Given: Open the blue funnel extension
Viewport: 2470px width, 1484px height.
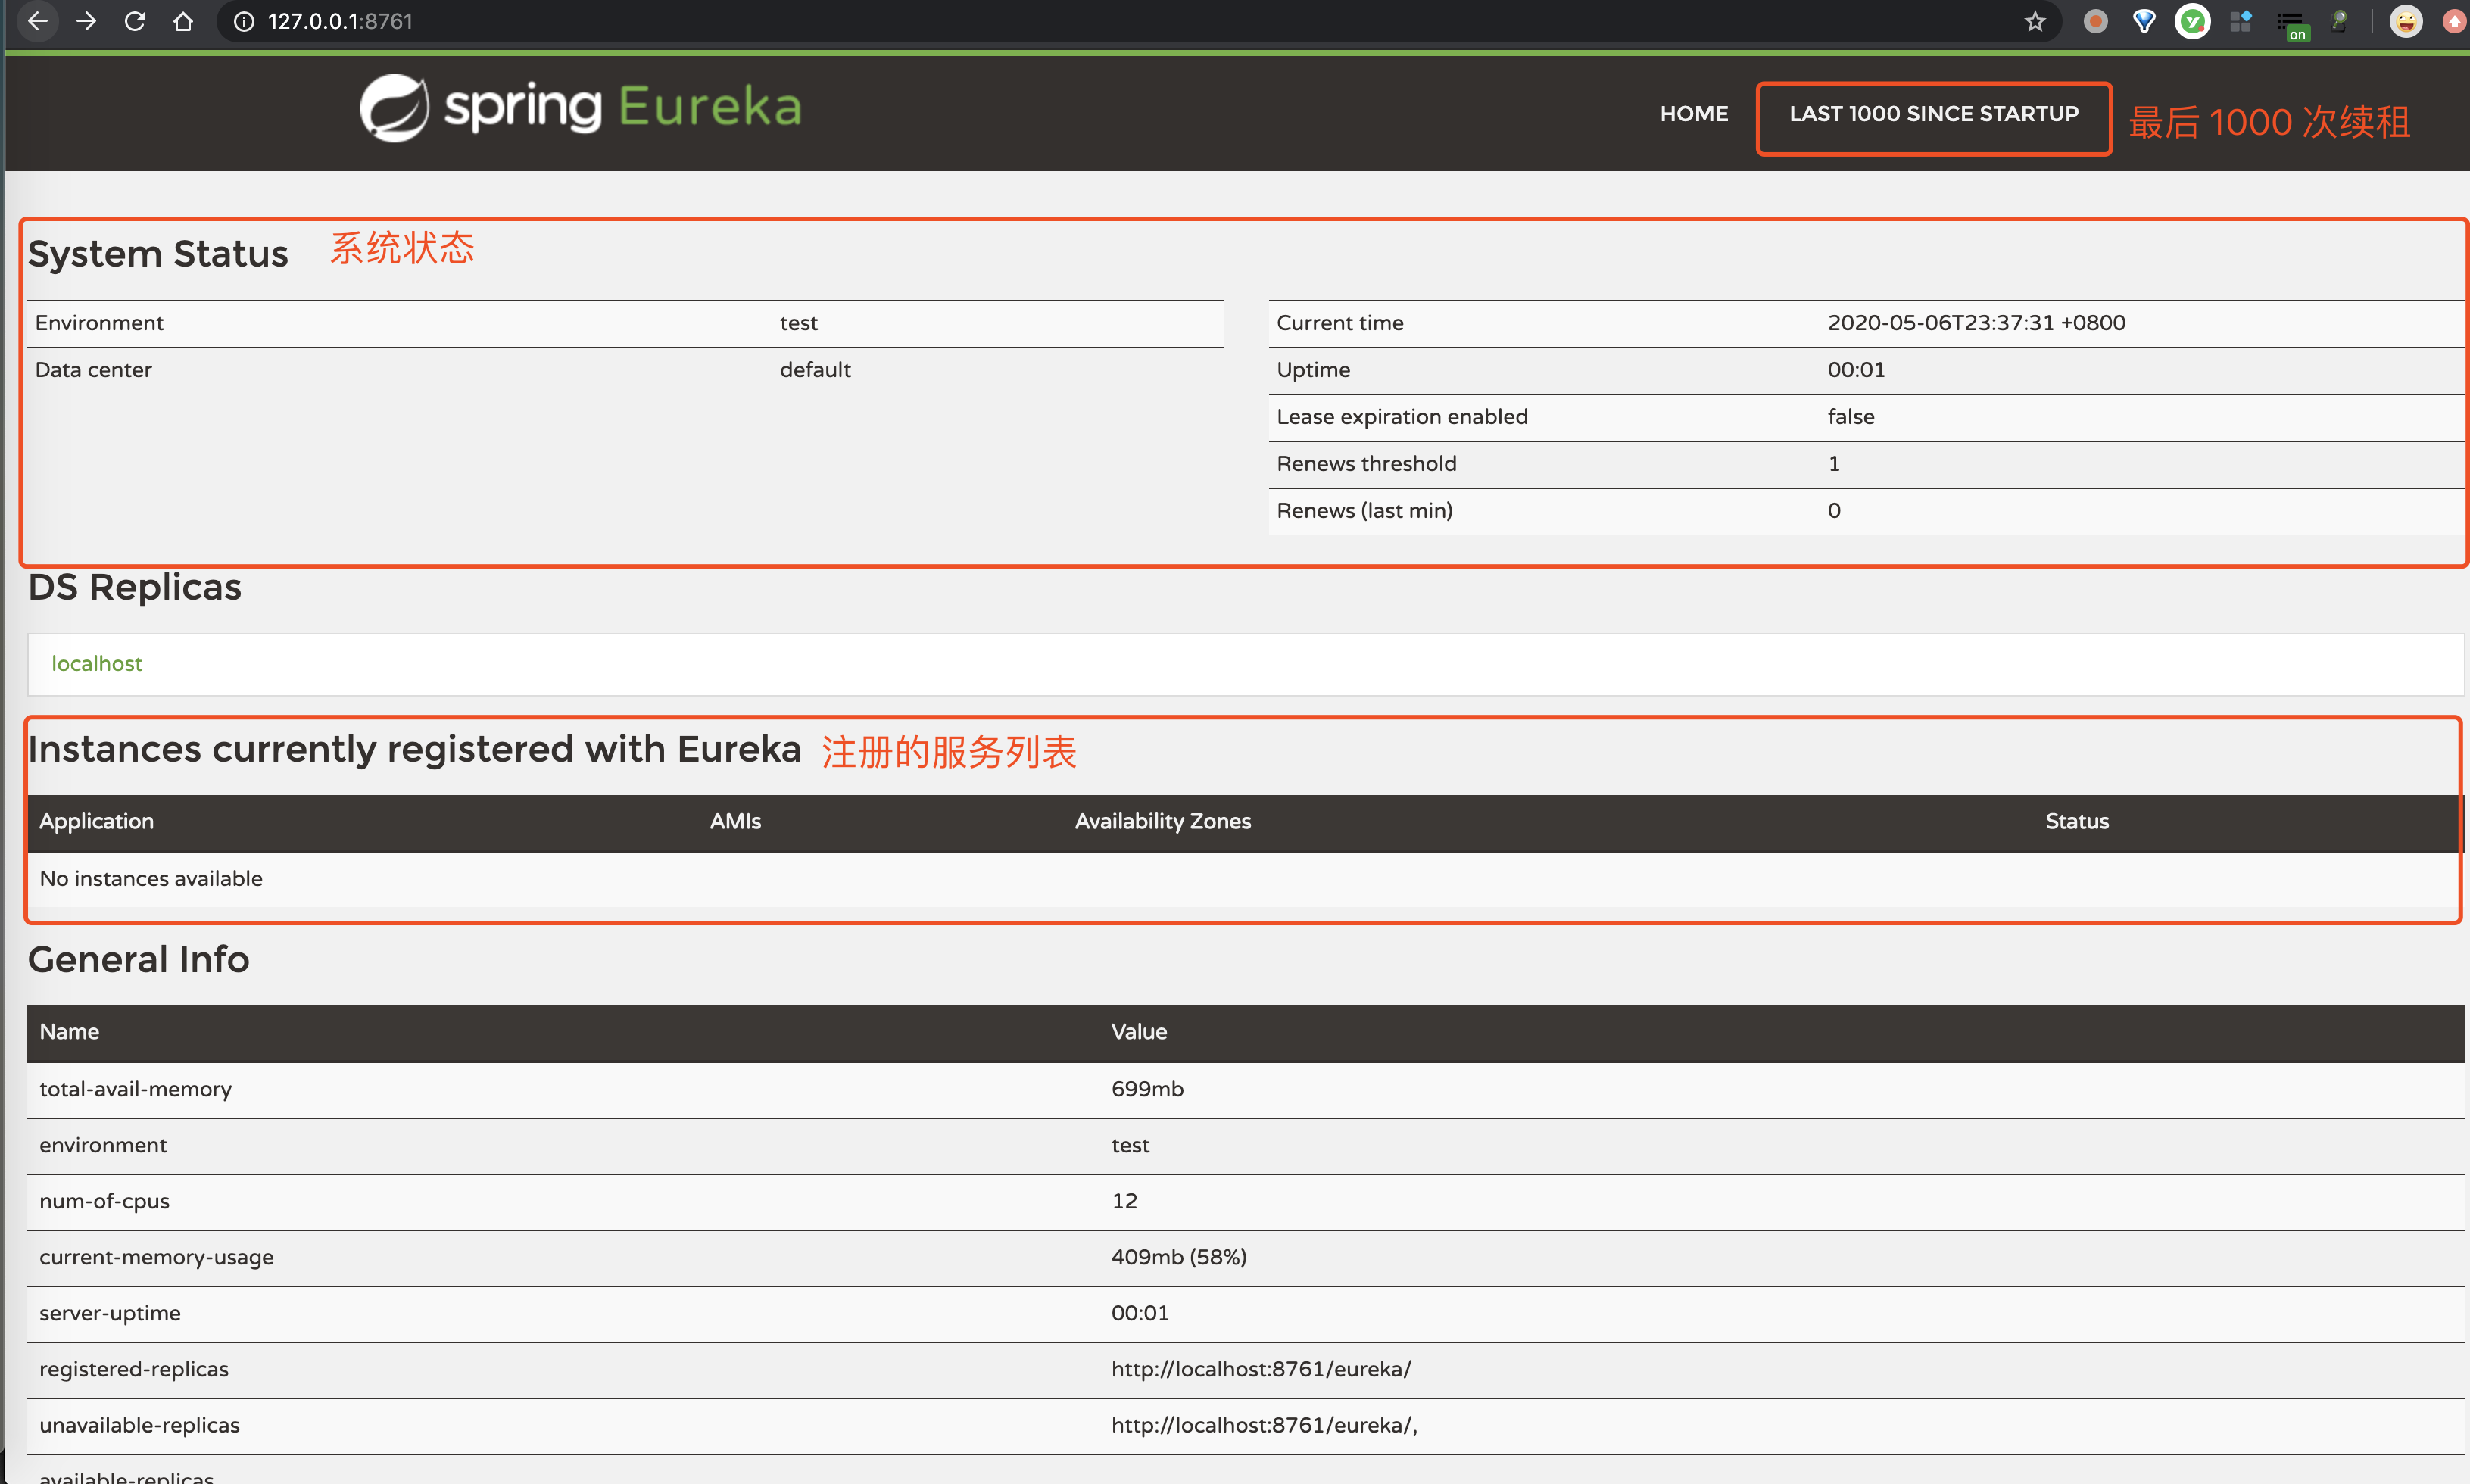Looking at the screenshot, I should click(2142, 20).
